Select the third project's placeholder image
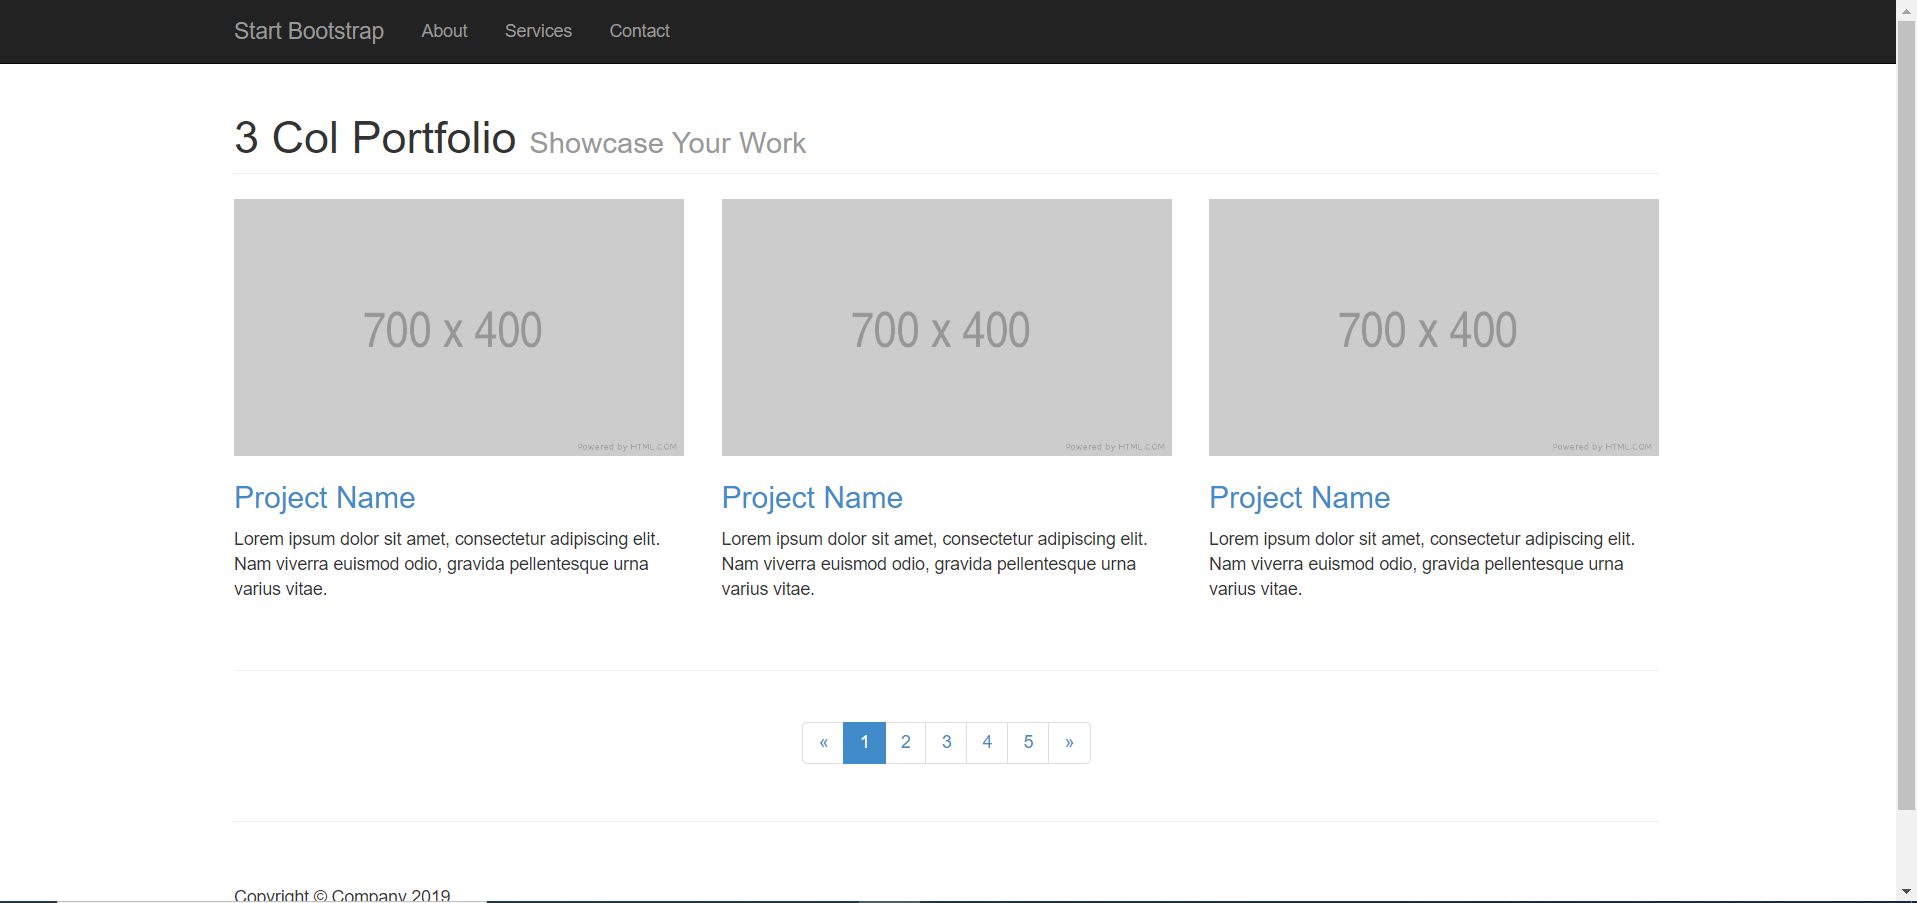The height and width of the screenshot is (903, 1917). (x=1433, y=327)
